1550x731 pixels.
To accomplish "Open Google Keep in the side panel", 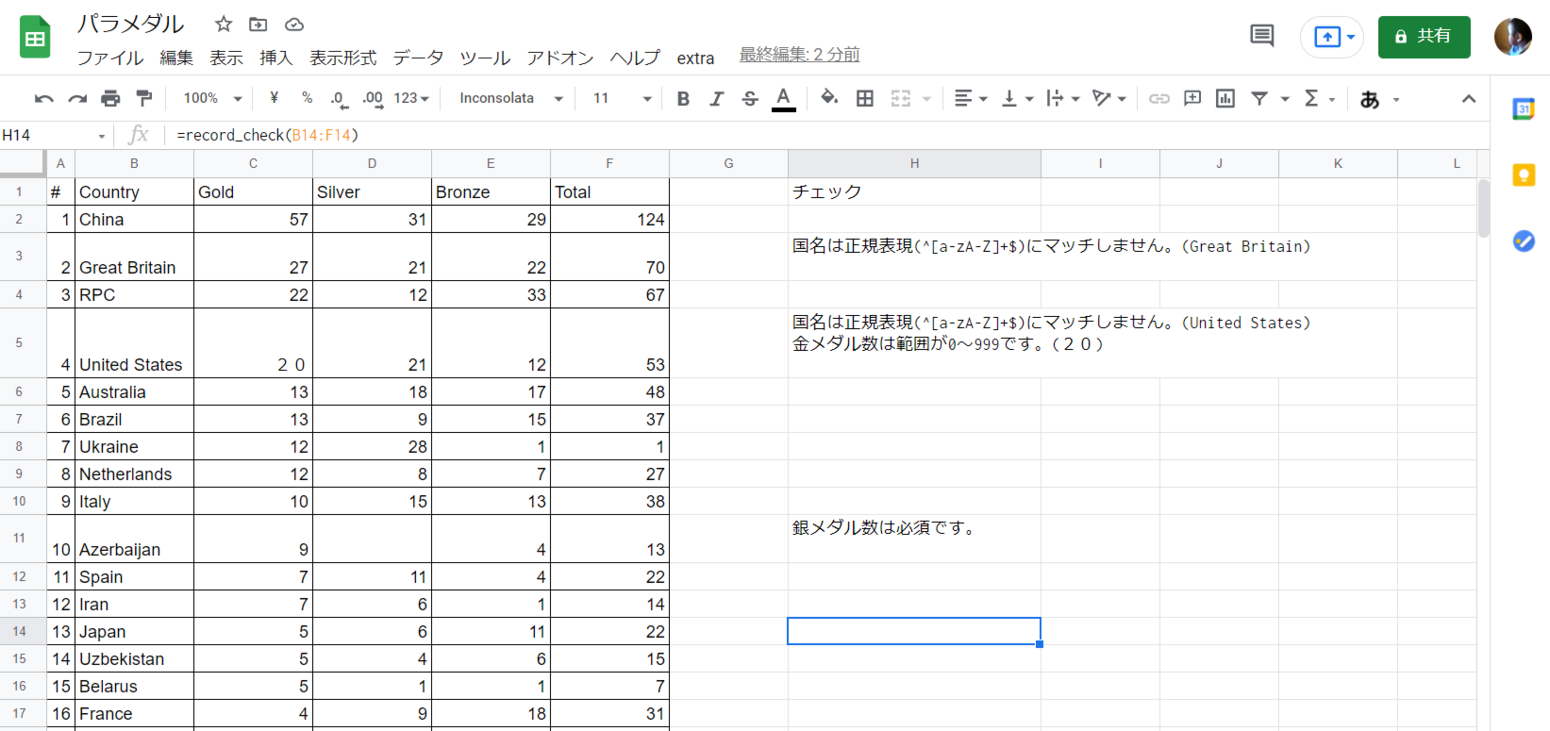I will pyautogui.click(x=1524, y=175).
